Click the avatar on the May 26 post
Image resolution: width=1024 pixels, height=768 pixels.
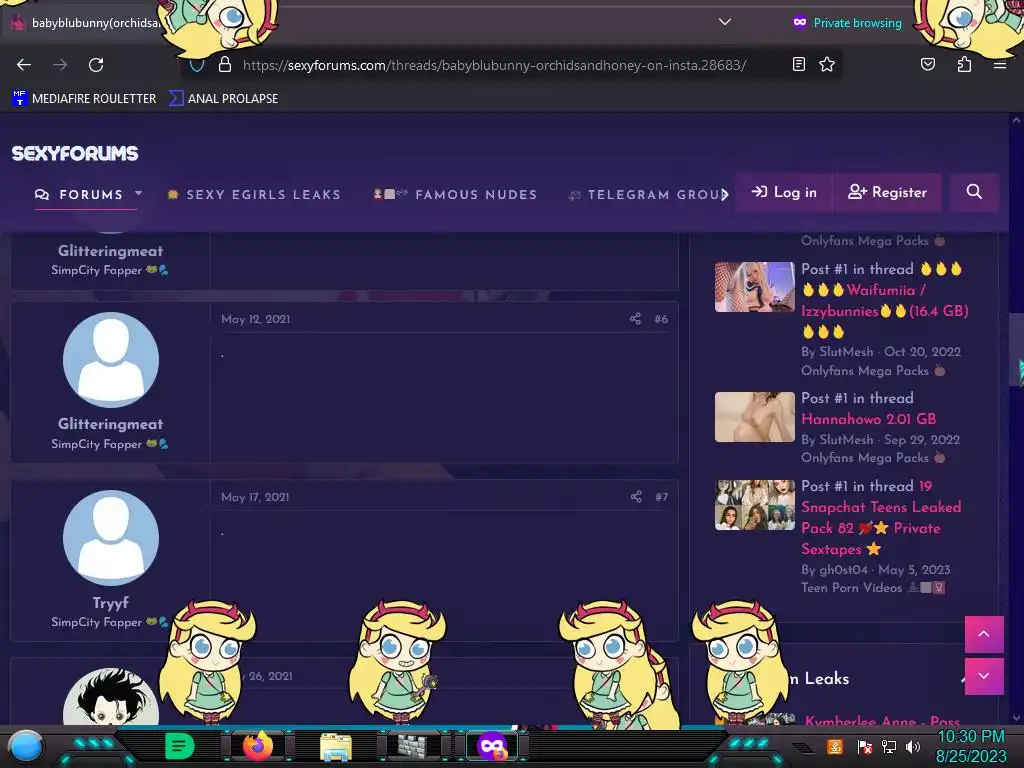click(x=111, y=696)
